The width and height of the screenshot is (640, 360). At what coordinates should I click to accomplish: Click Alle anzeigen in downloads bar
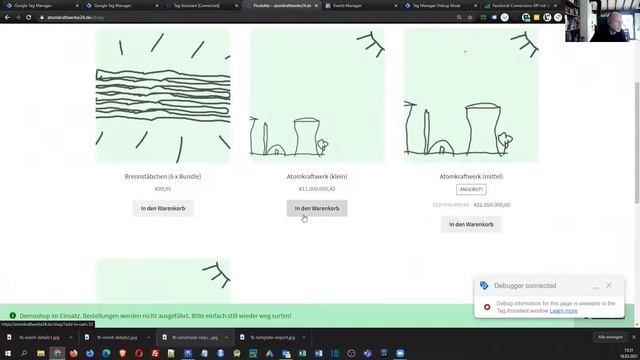610,337
